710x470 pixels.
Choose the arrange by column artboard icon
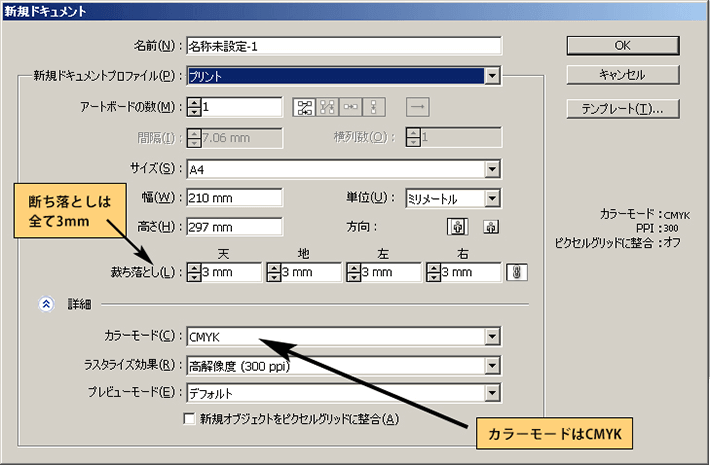tap(375, 107)
